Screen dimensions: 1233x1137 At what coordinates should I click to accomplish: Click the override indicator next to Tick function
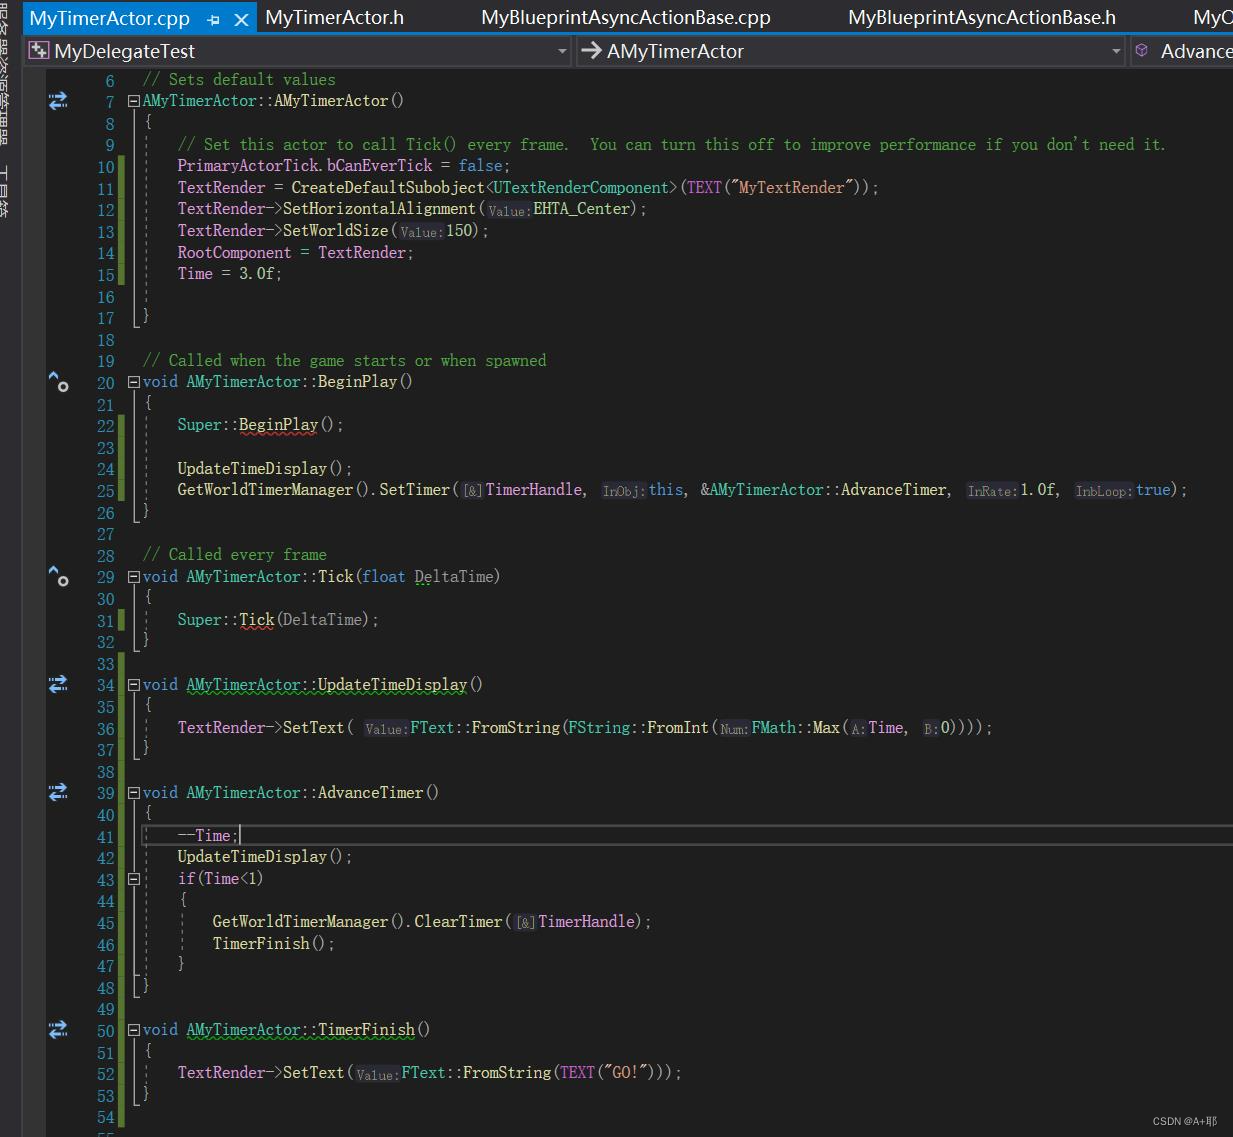click(59, 576)
